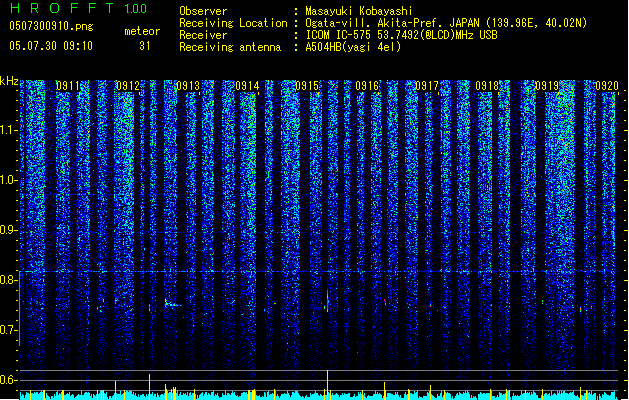Click the 0.9 kHz axis label
The width and height of the screenshot is (629, 400).
pyautogui.click(x=9, y=230)
